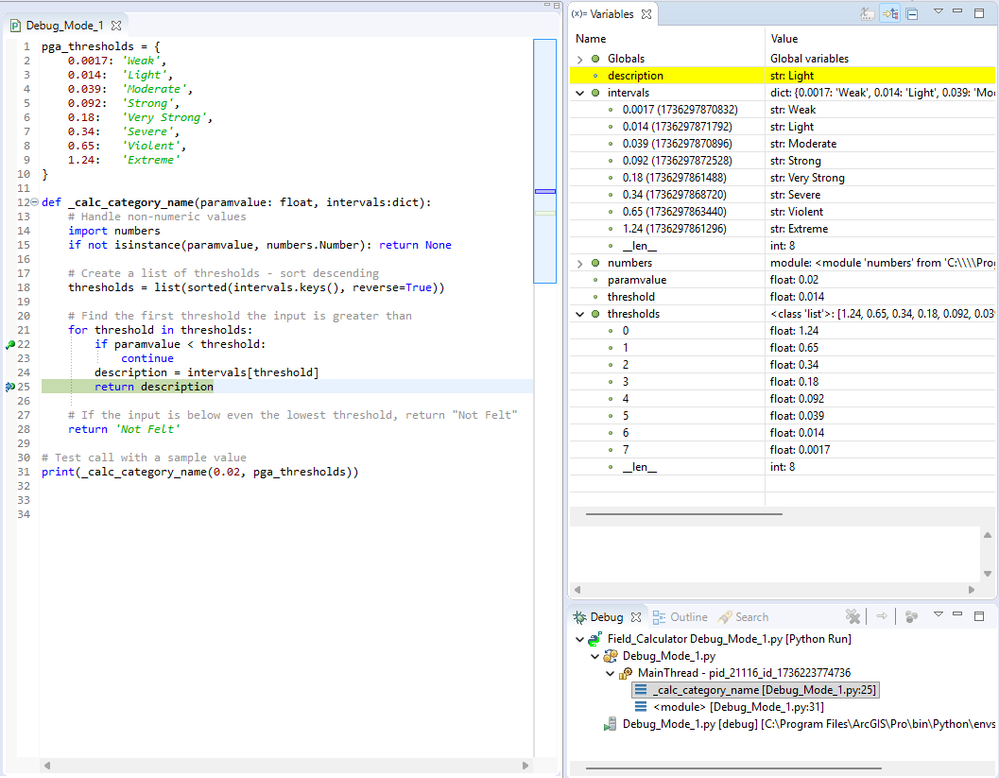This screenshot has height=778, width=999.
Task: Click Collapse All icon in Variables view
Action: click(912, 14)
